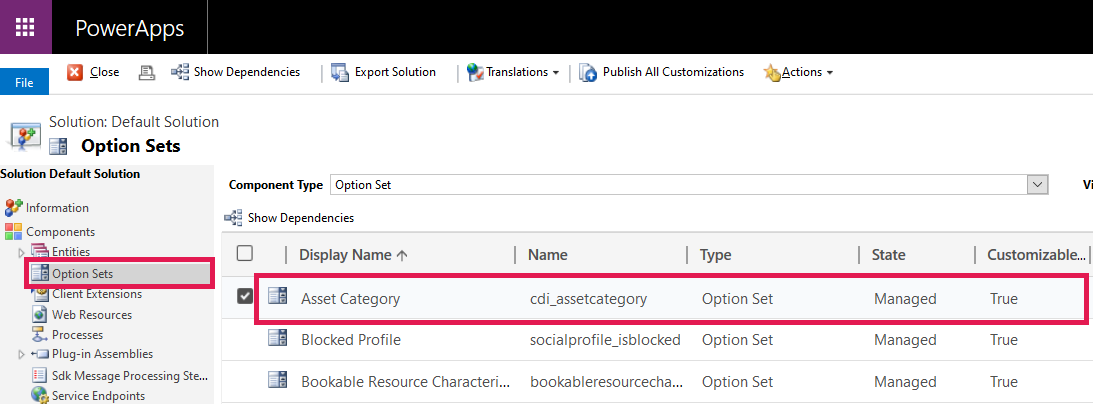Open the Translations menu

coord(517,72)
